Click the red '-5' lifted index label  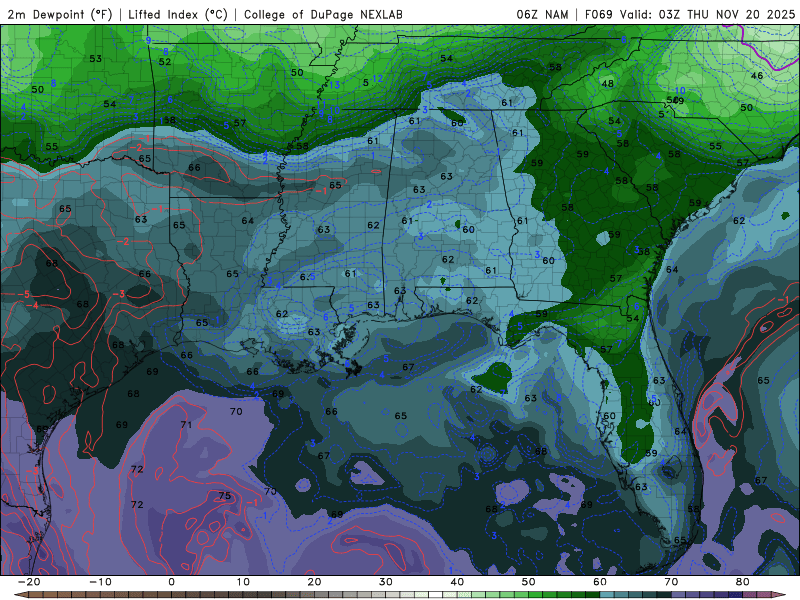[x=24, y=295]
